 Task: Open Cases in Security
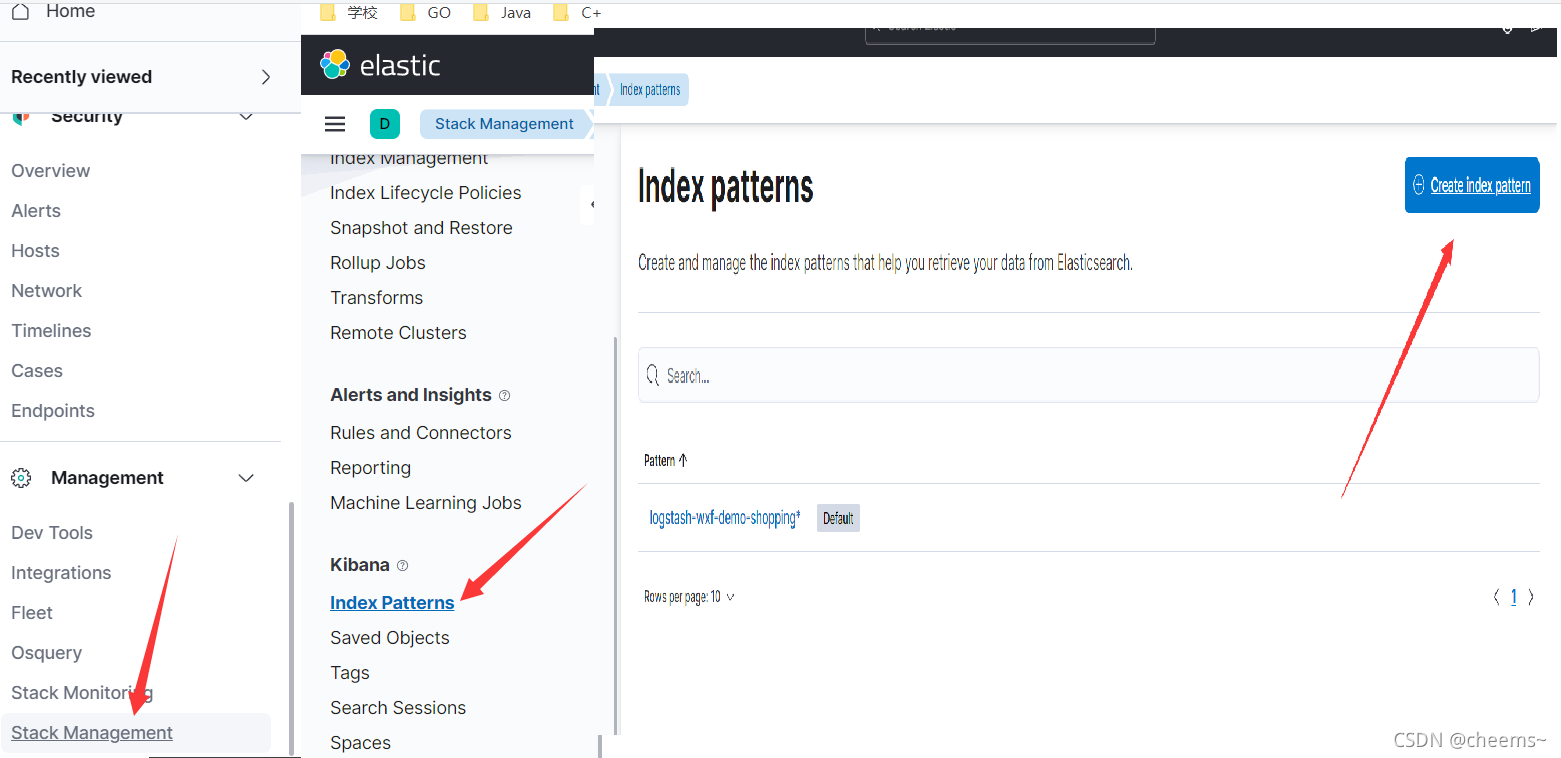tap(37, 371)
